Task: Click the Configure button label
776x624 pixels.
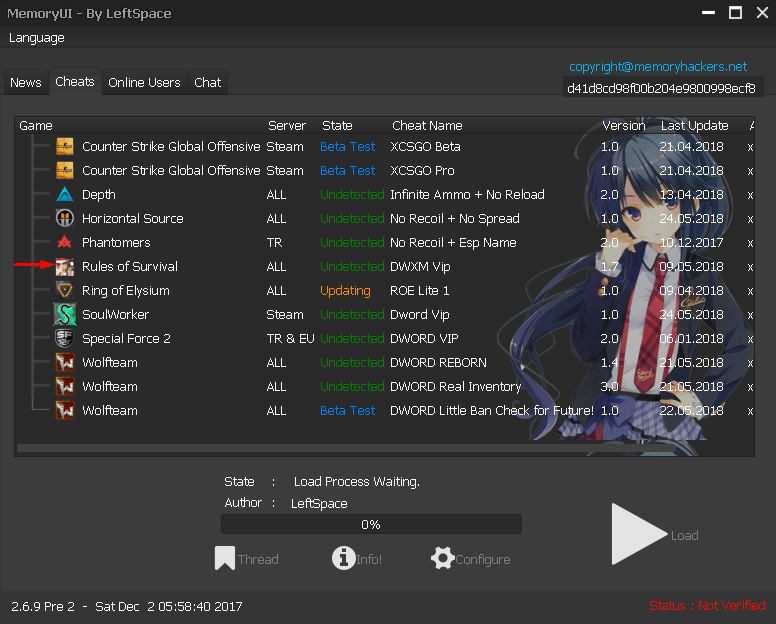Action: (x=483, y=560)
